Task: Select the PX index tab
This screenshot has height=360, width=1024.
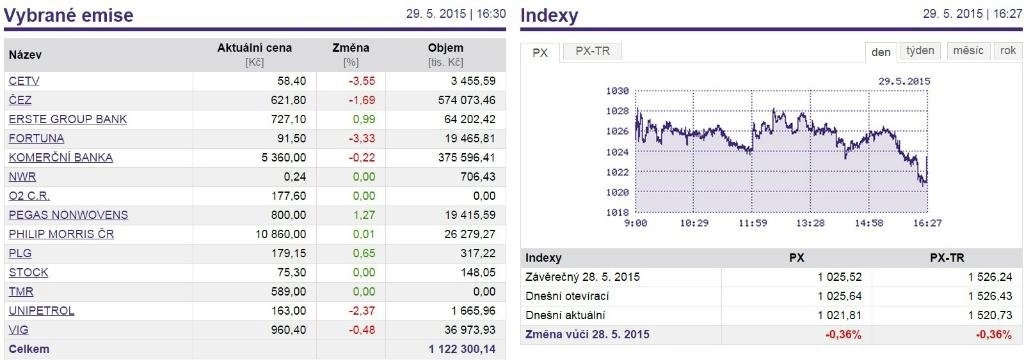Action: [540, 53]
